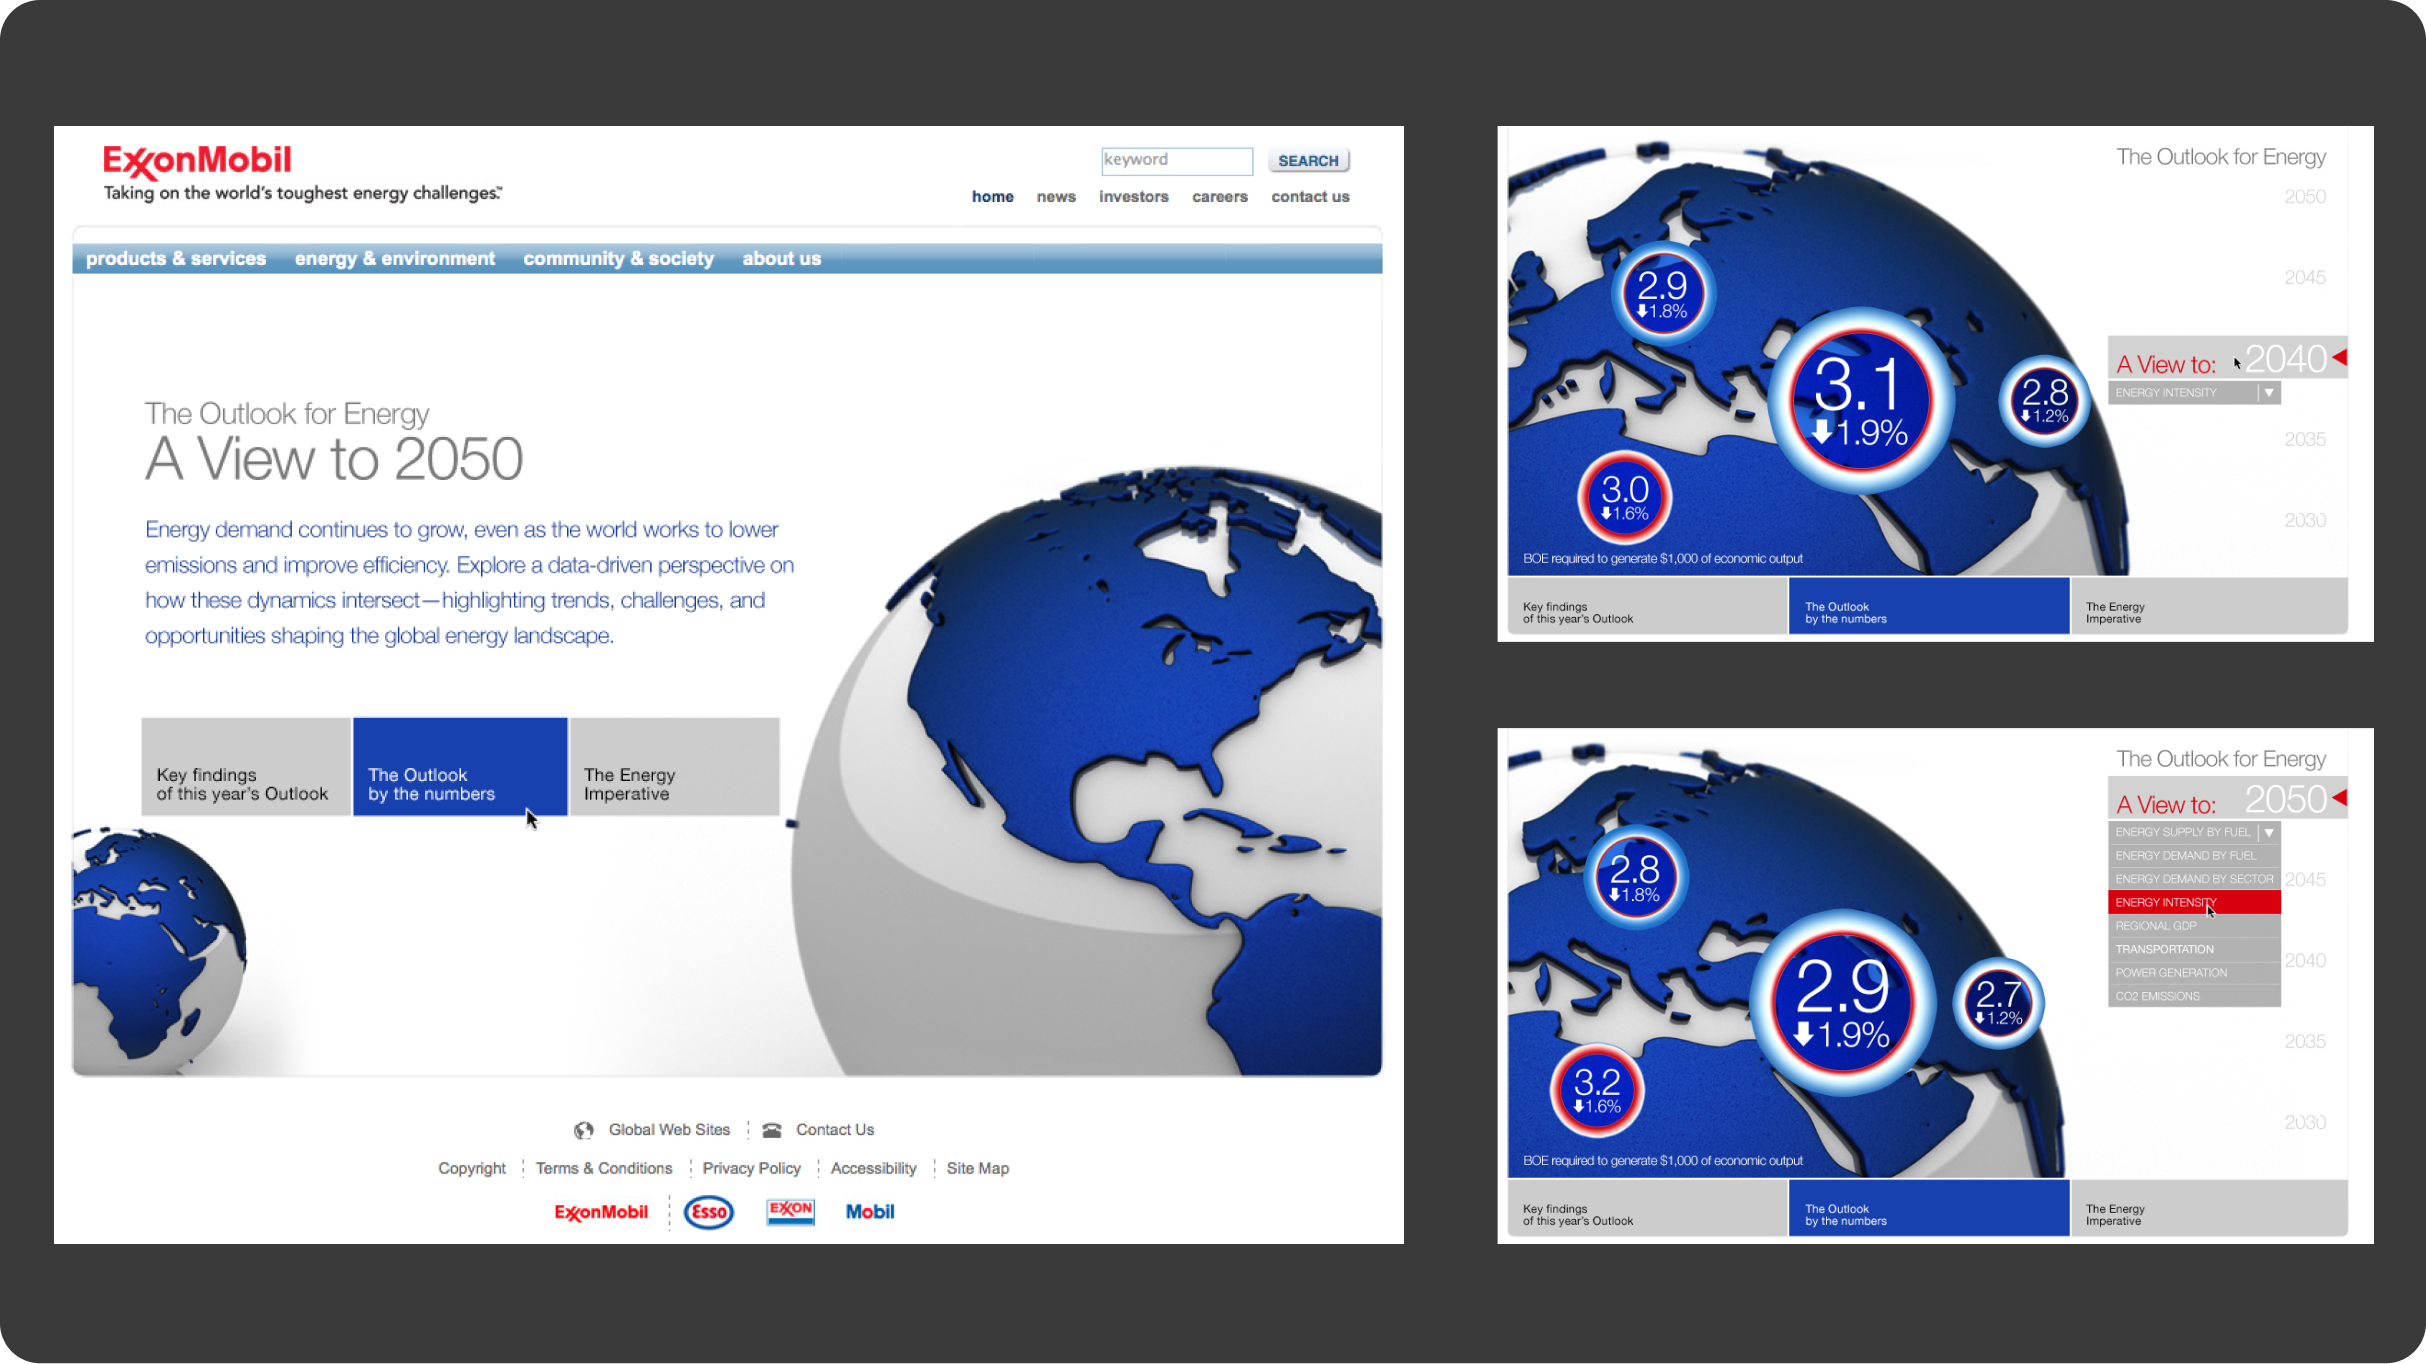Select year 2045 in top-right panel timeline

pyautogui.click(x=2305, y=278)
